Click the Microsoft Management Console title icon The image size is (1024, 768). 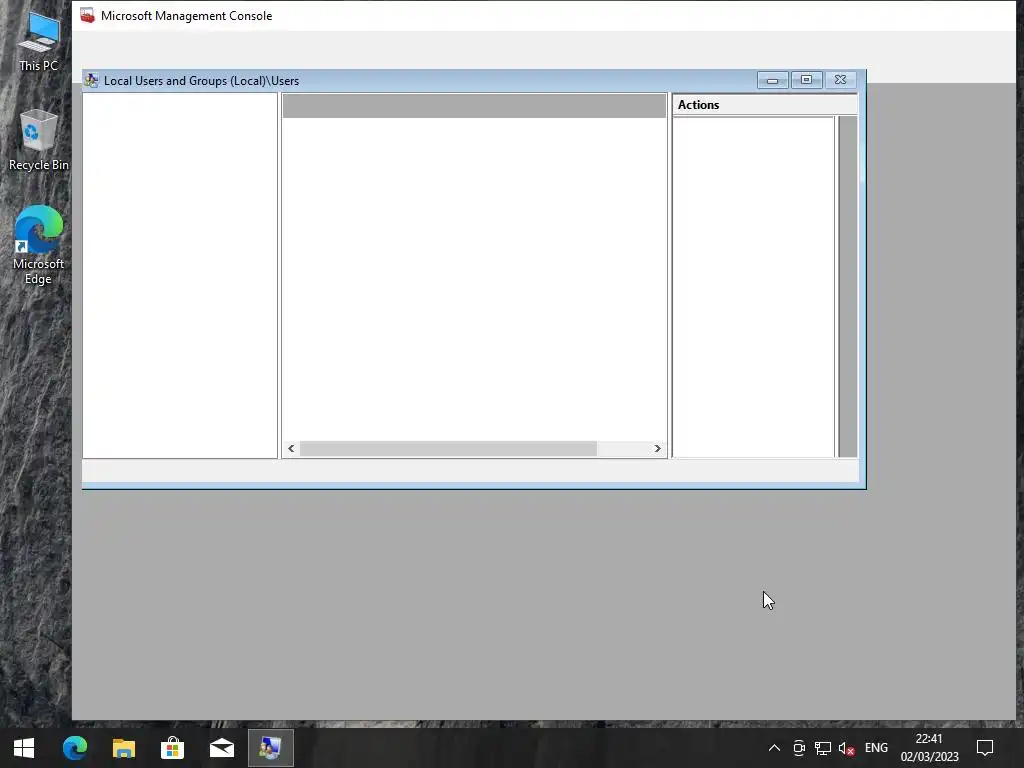pos(88,16)
